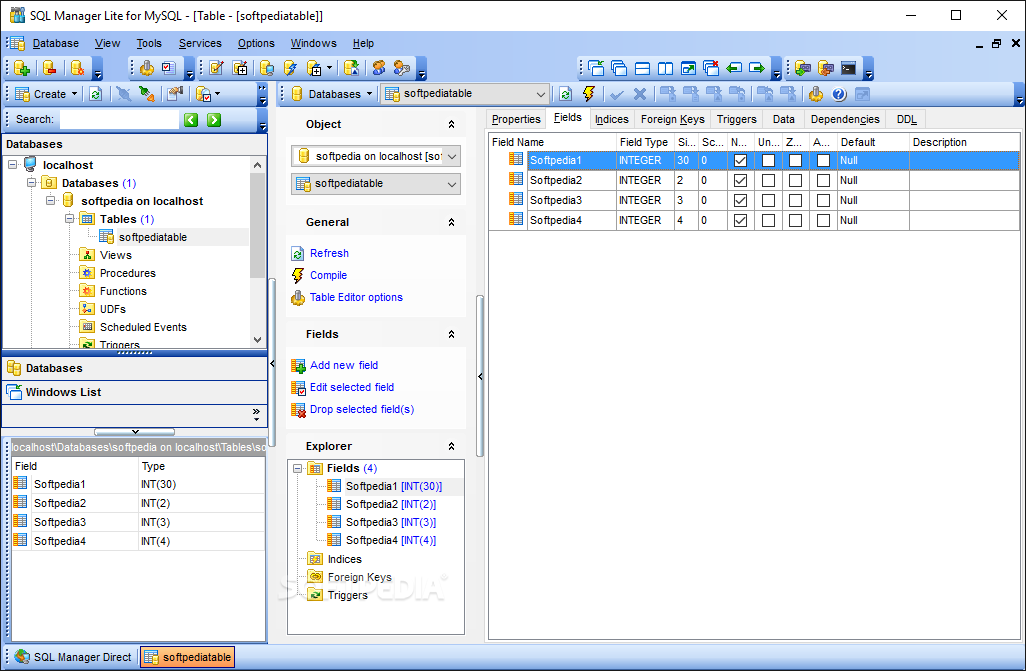This screenshot has width=1026, height=671.
Task: Open the Services menu
Action: click(x=200, y=43)
